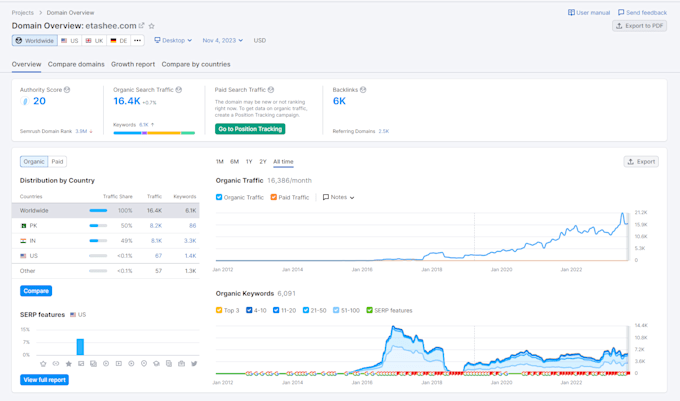Click the Twitter bird SERP icon
The width and height of the screenshot is (680, 401).
(194, 364)
